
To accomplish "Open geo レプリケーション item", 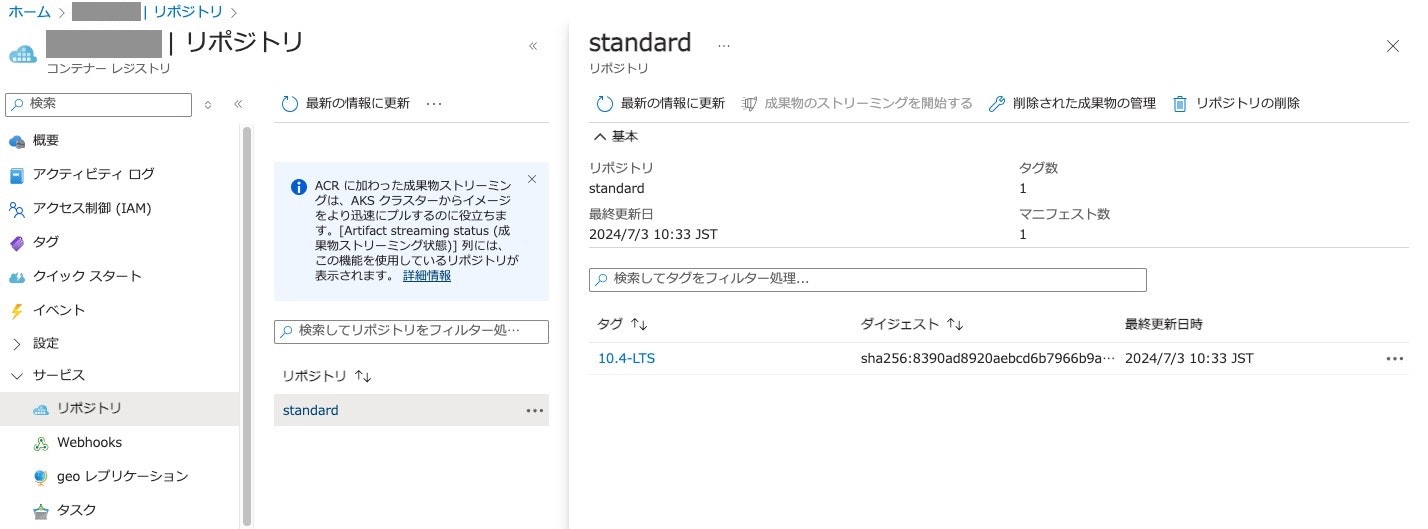I will tap(122, 476).
